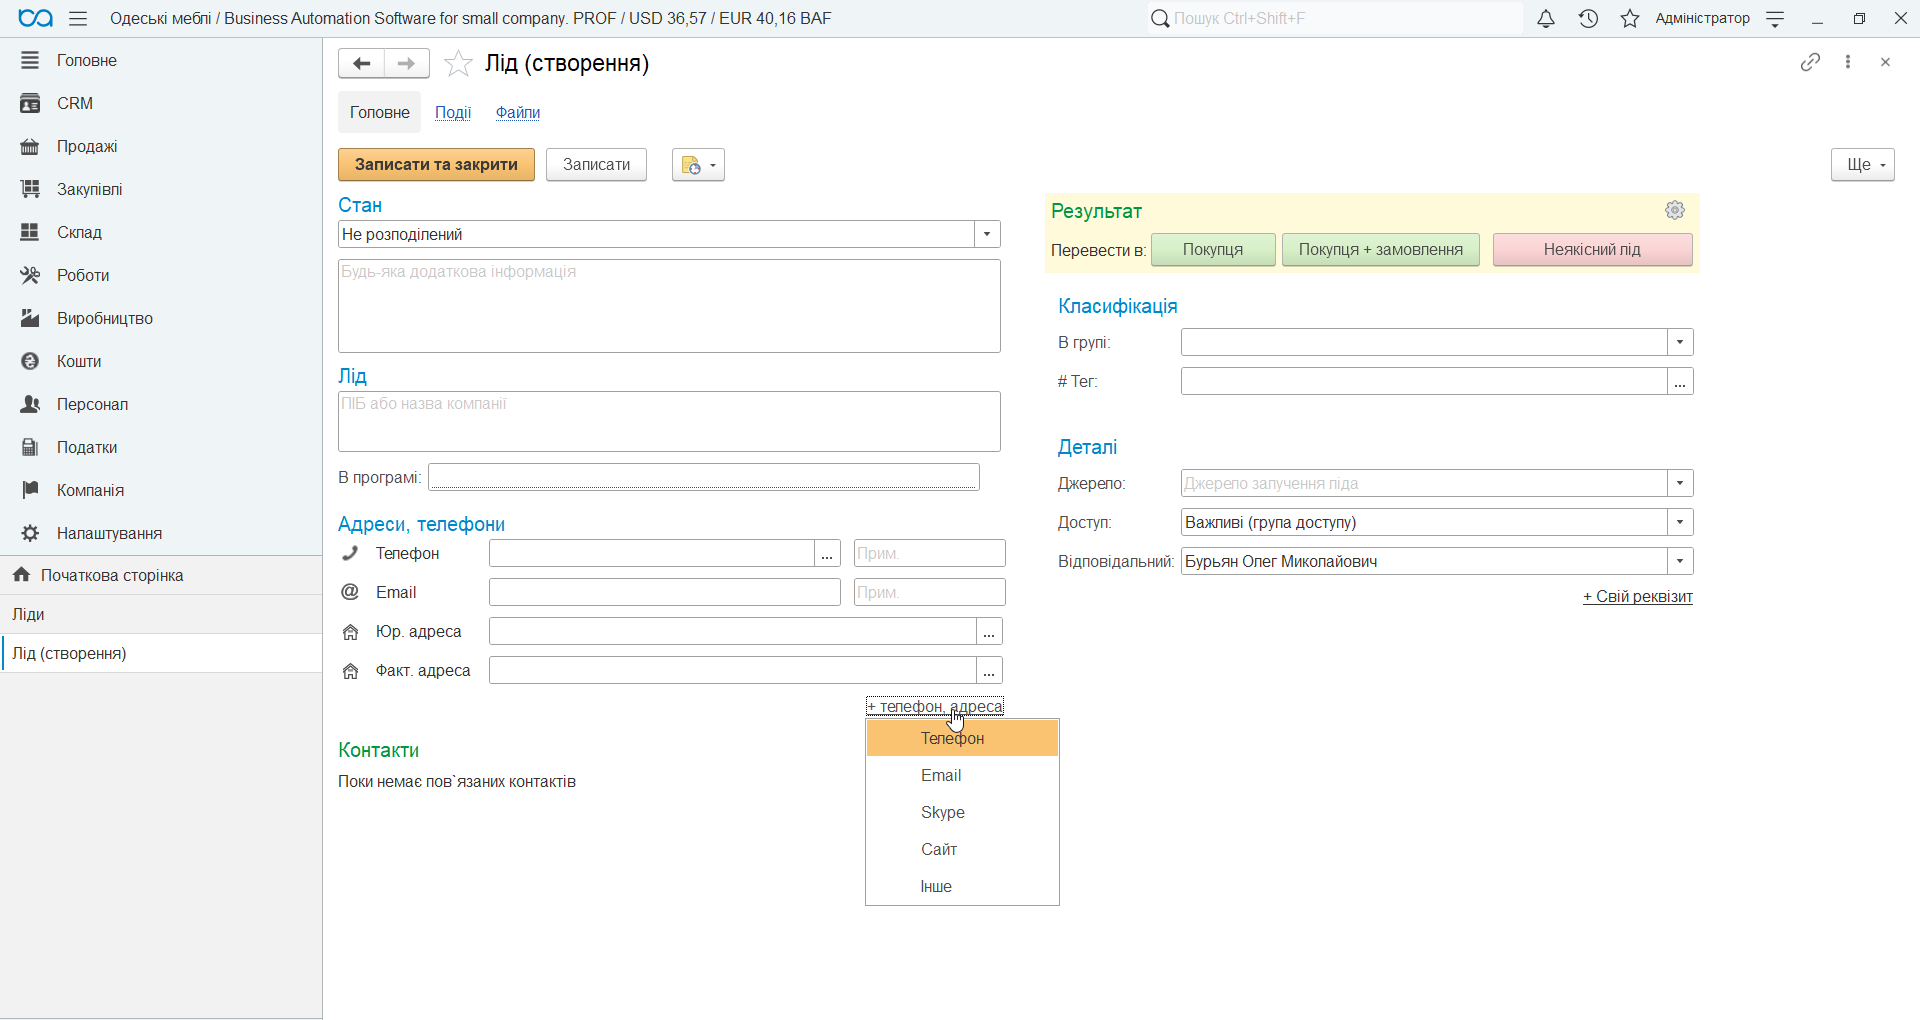Open the CRM section
The height and width of the screenshot is (1020, 1920).
(x=161, y=103)
